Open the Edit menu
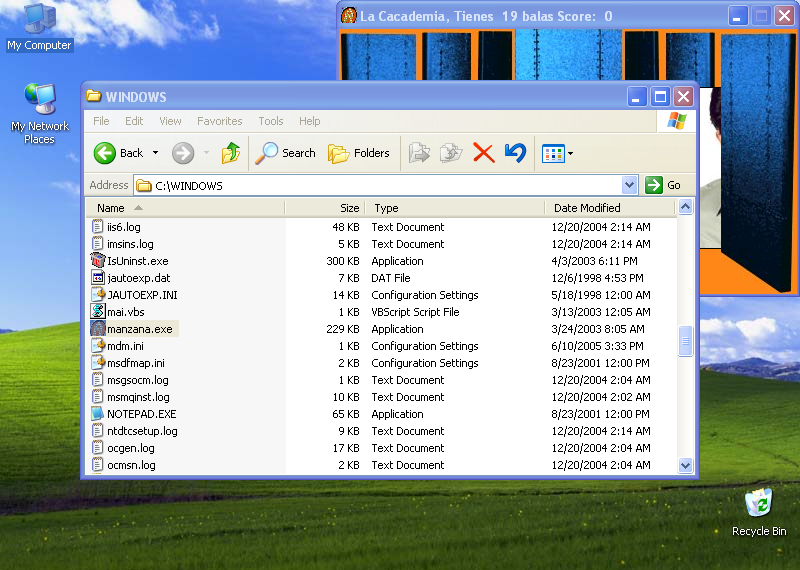 click(x=134, y=121)
